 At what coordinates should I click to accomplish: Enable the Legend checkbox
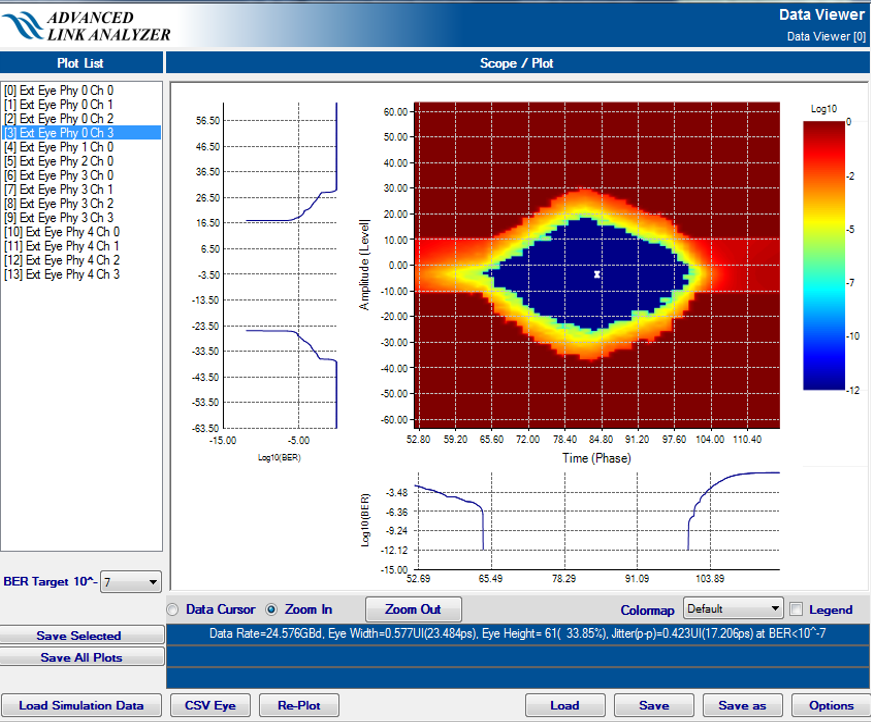tap(796, 609)
